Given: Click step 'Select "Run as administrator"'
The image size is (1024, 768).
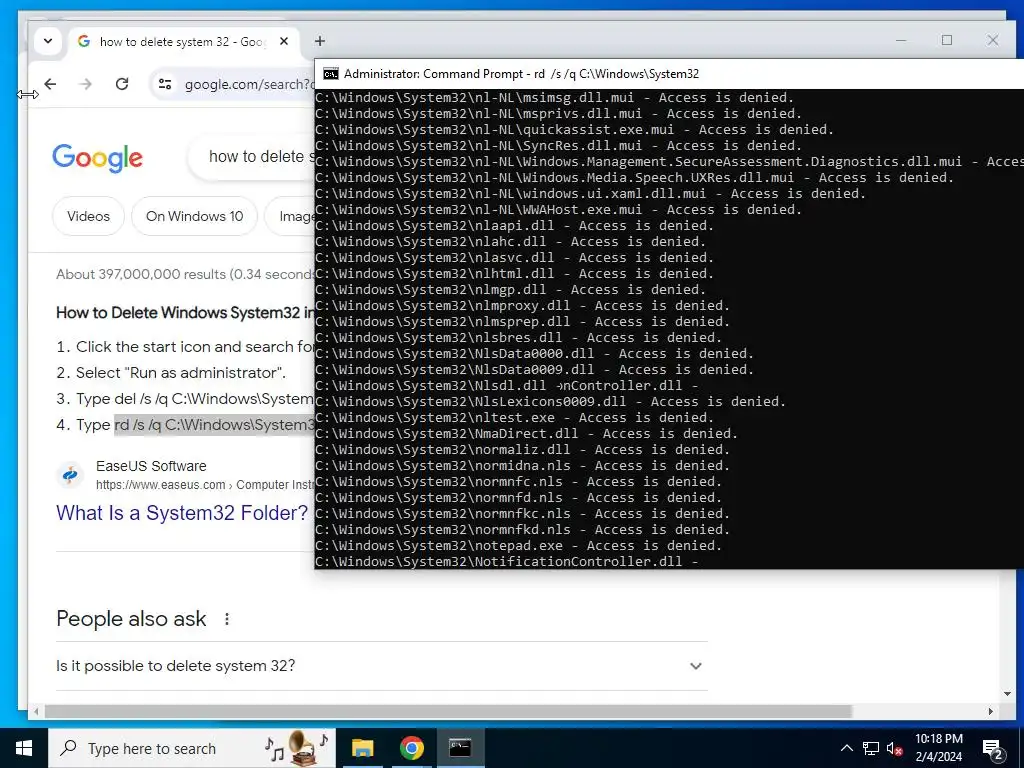Looking at the screenshot, I should (x=181, y=373).
